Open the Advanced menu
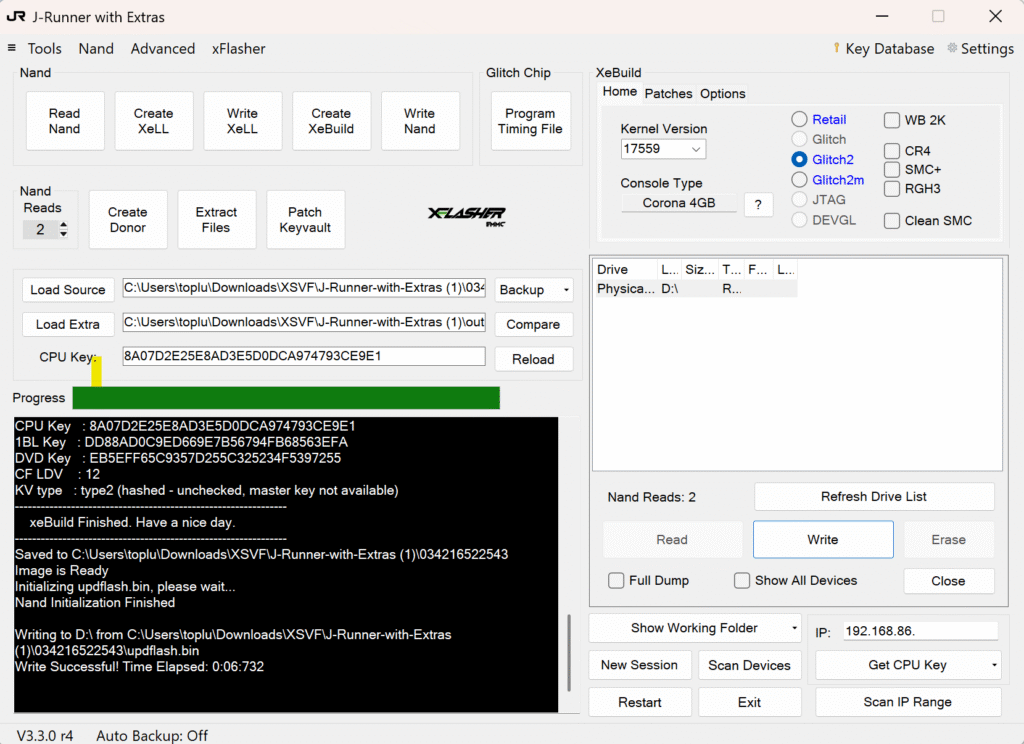Screen dimensions: 1024x744 click(162, 48)
